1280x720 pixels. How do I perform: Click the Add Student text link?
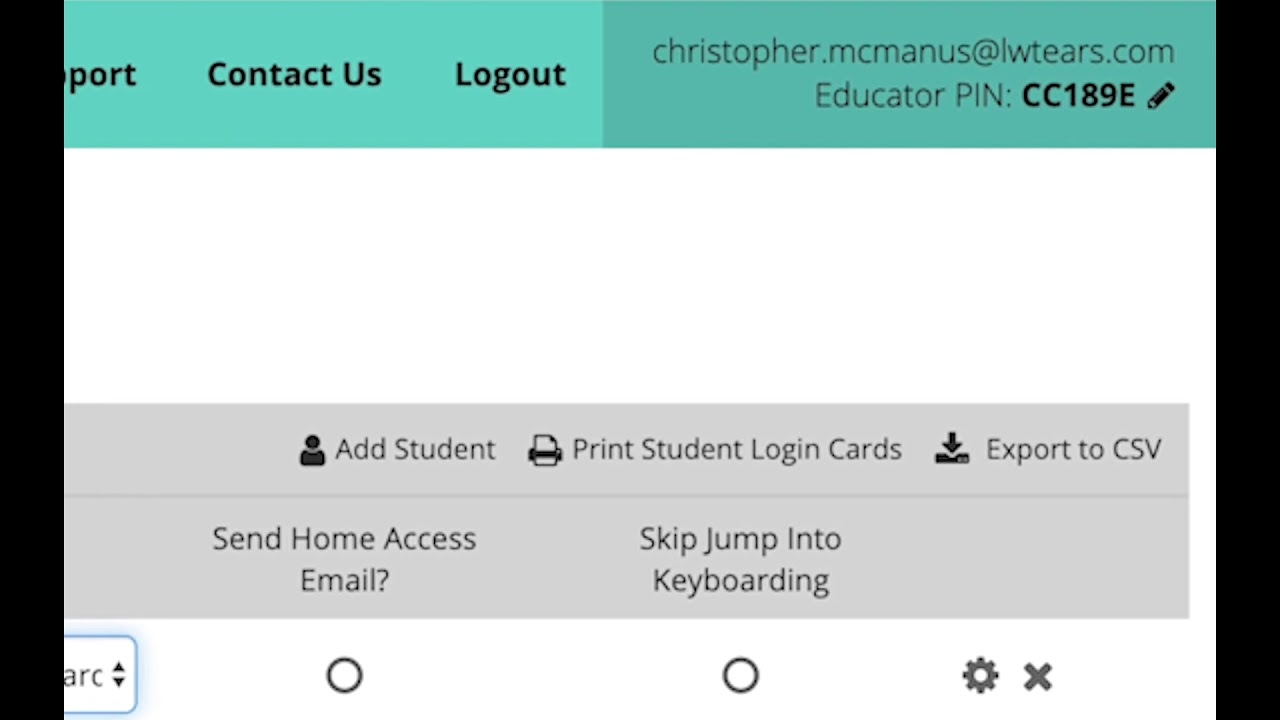(x=415, y=449)
